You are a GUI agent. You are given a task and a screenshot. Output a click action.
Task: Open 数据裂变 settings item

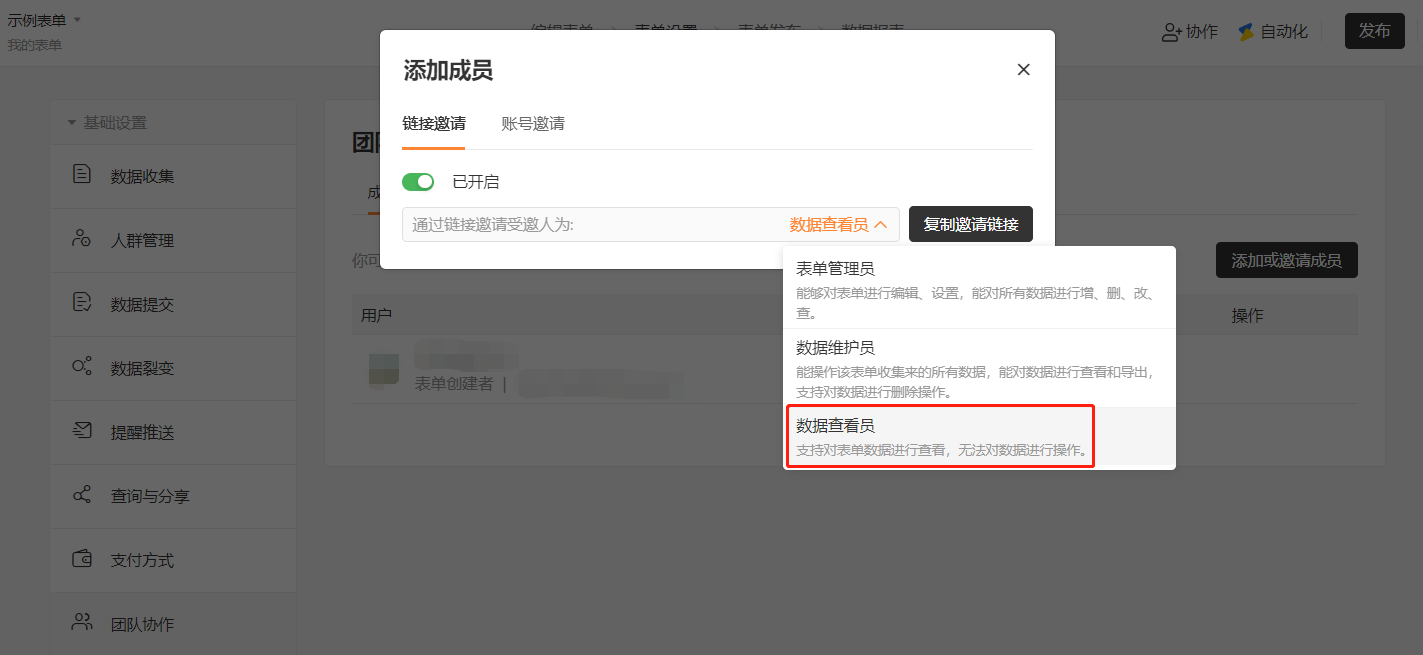pyautogui.click(x=173, y=368)
